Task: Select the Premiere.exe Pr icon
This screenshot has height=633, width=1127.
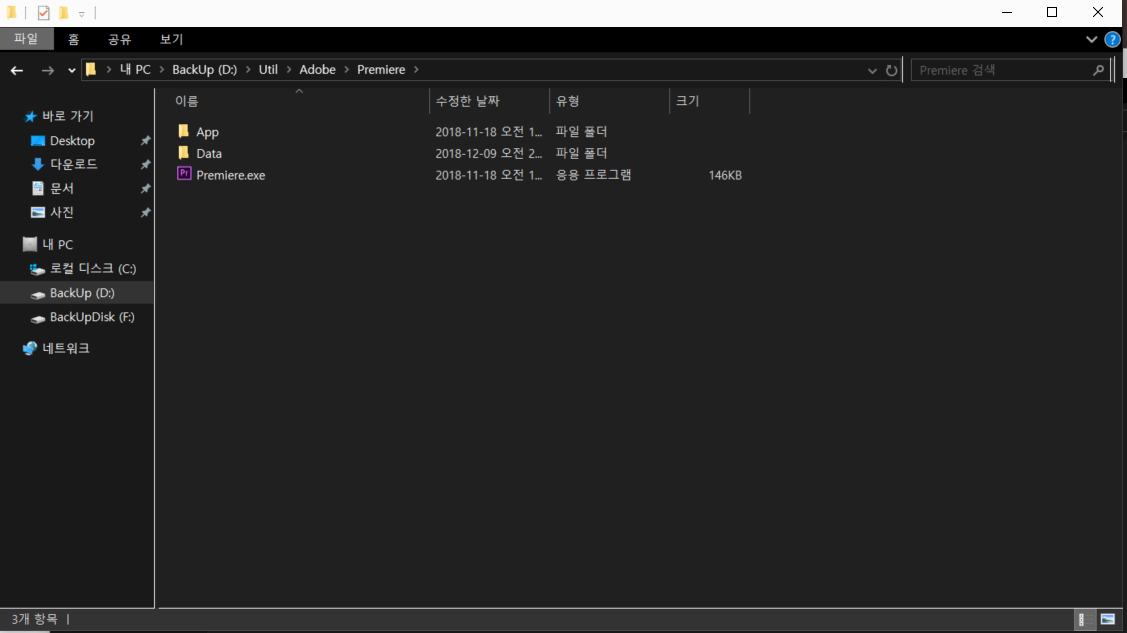Action: (x=184, y=174)
